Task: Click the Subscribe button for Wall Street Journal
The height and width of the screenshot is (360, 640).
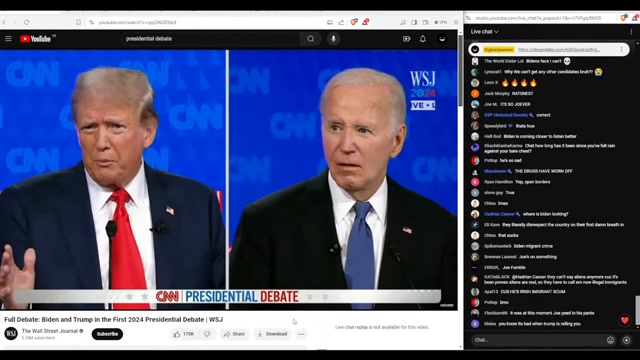Action: click(107, 334)
